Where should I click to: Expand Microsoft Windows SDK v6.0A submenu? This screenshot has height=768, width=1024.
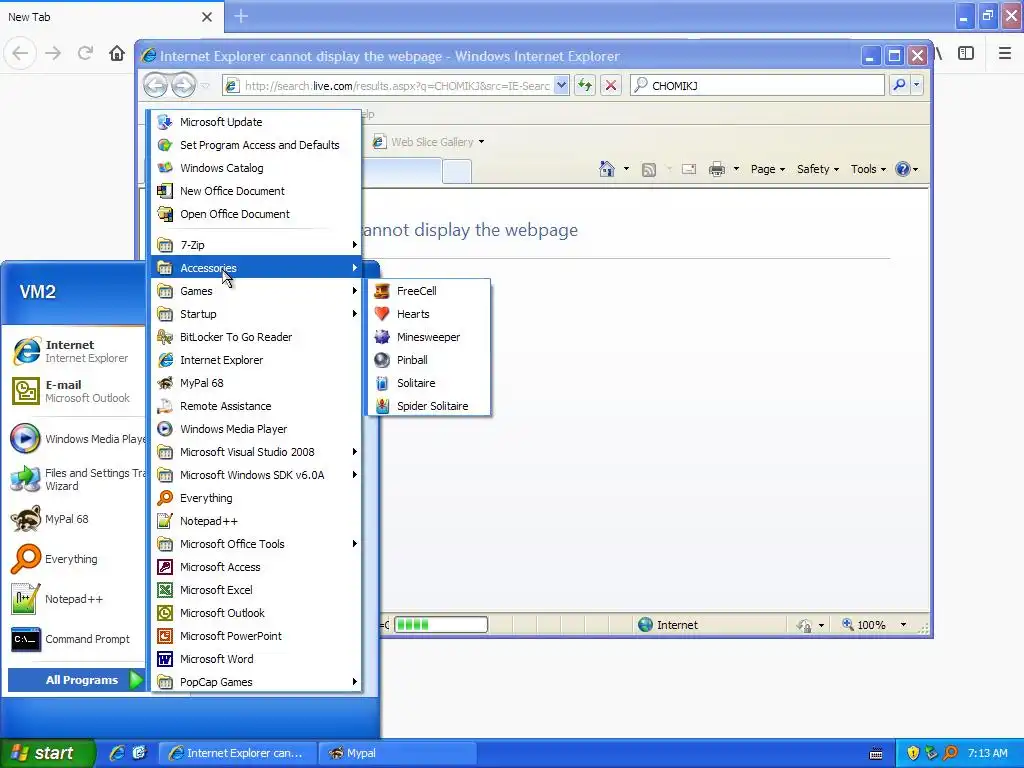pyautogui.click(x=256, y=475)
